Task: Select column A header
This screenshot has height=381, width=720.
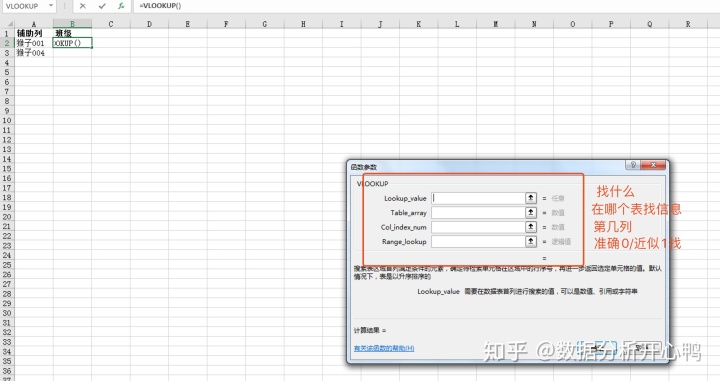Action: click(x=34, y=24)
